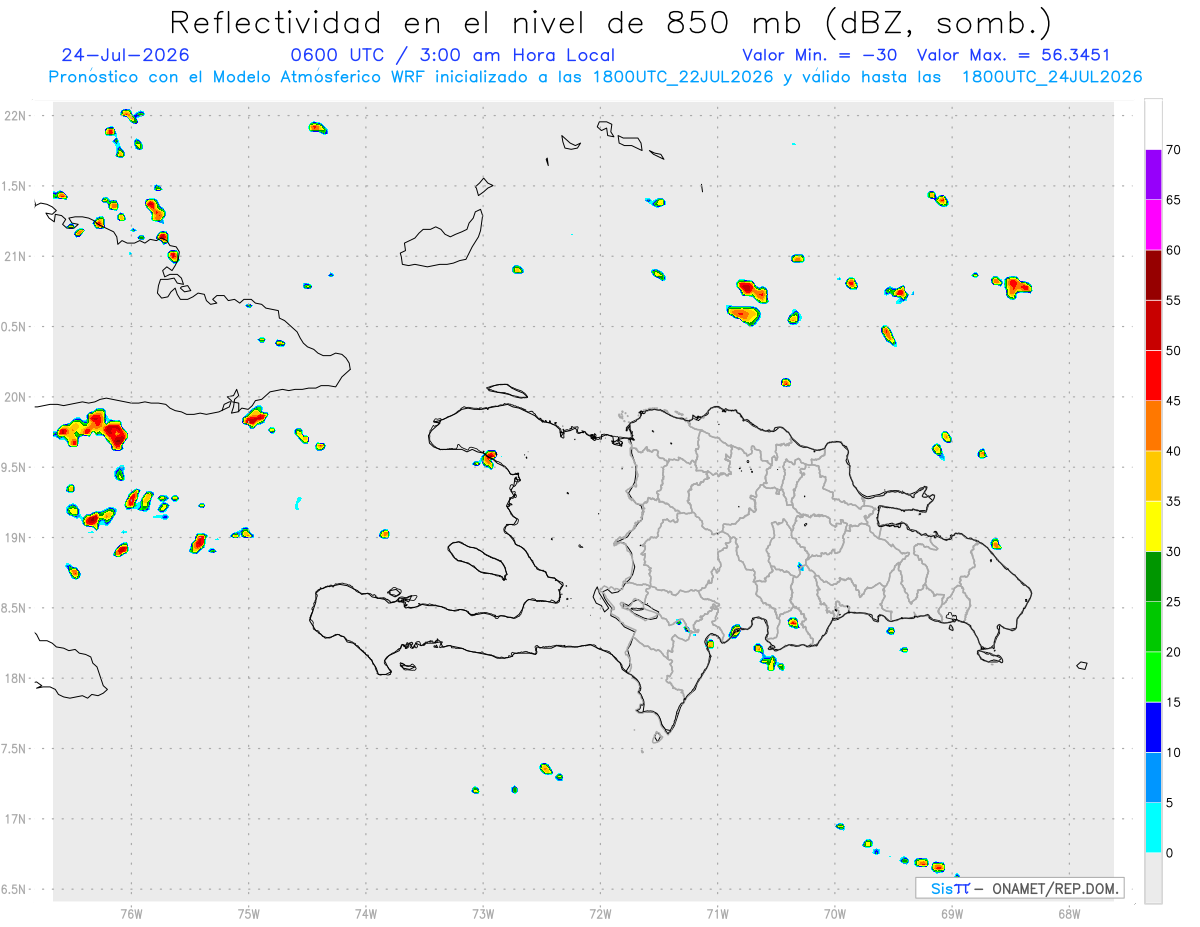Click the '70' colorbar label
This screenshot has width=1200, height=927.
(x=1173, y=150)
